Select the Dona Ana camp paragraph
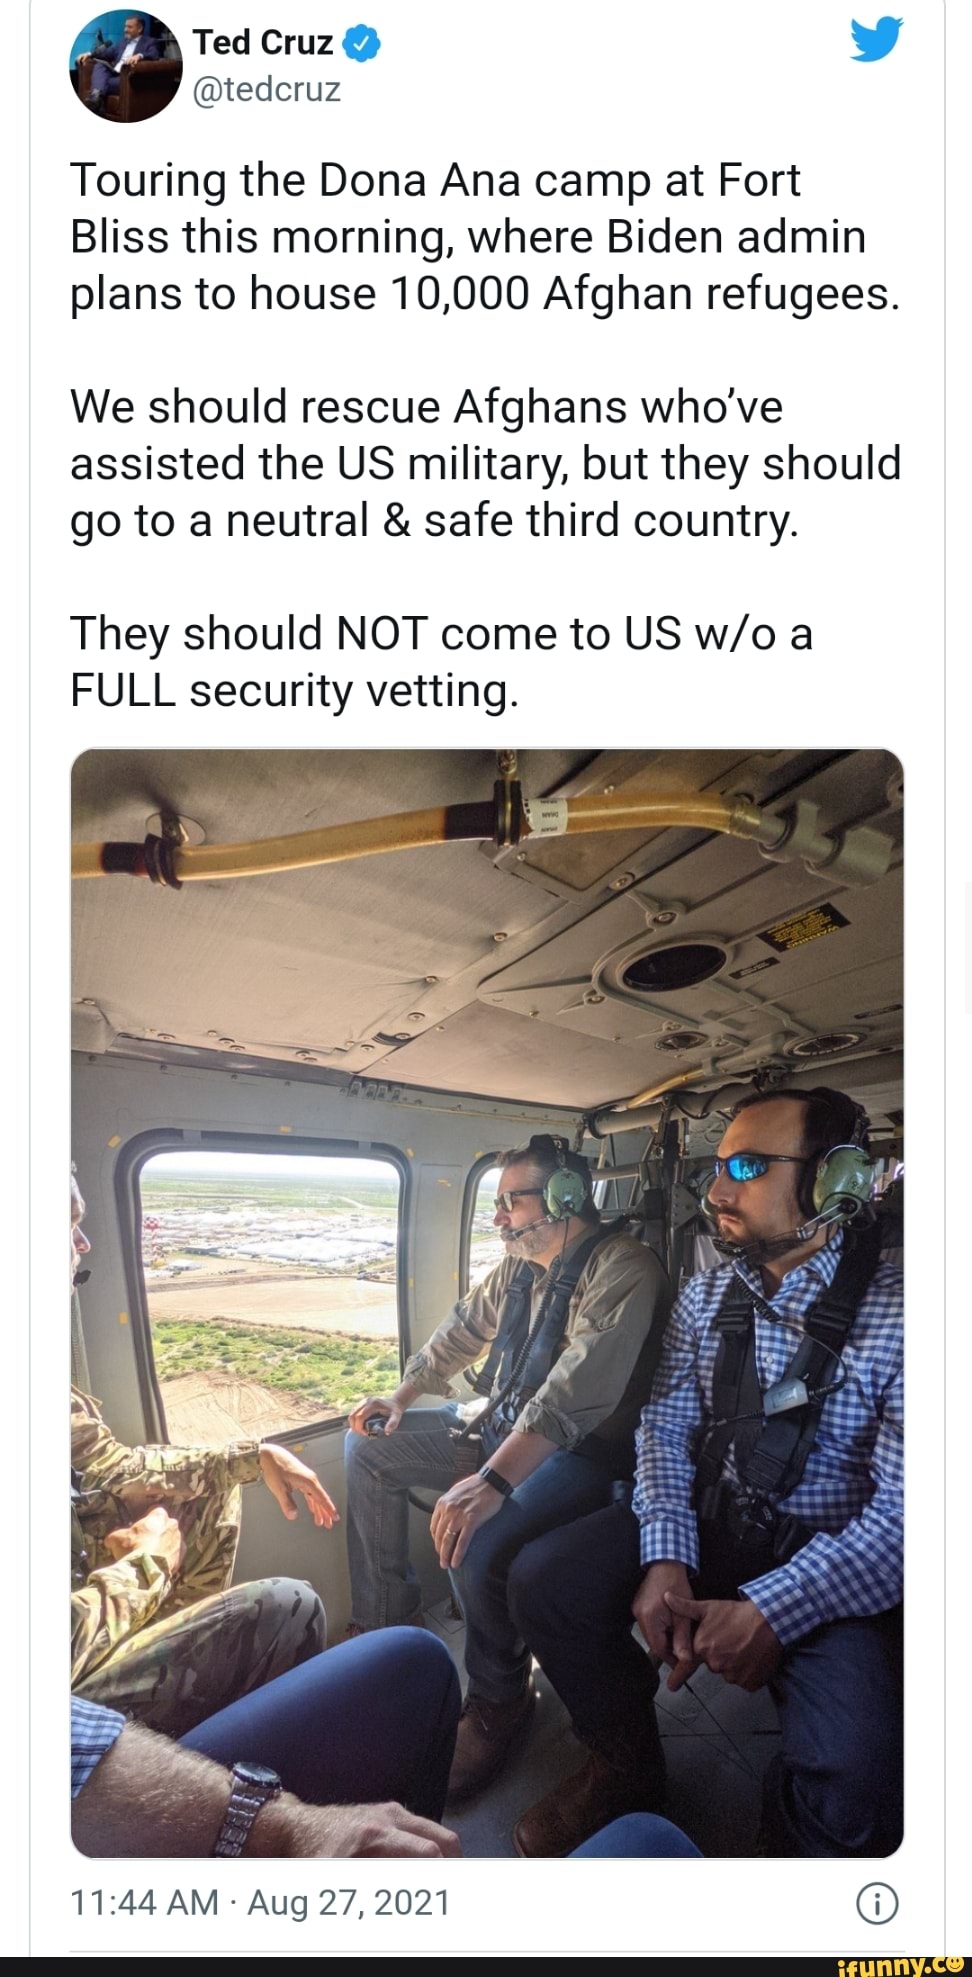This screenshot has width=972, height=1977. (485, 237)
